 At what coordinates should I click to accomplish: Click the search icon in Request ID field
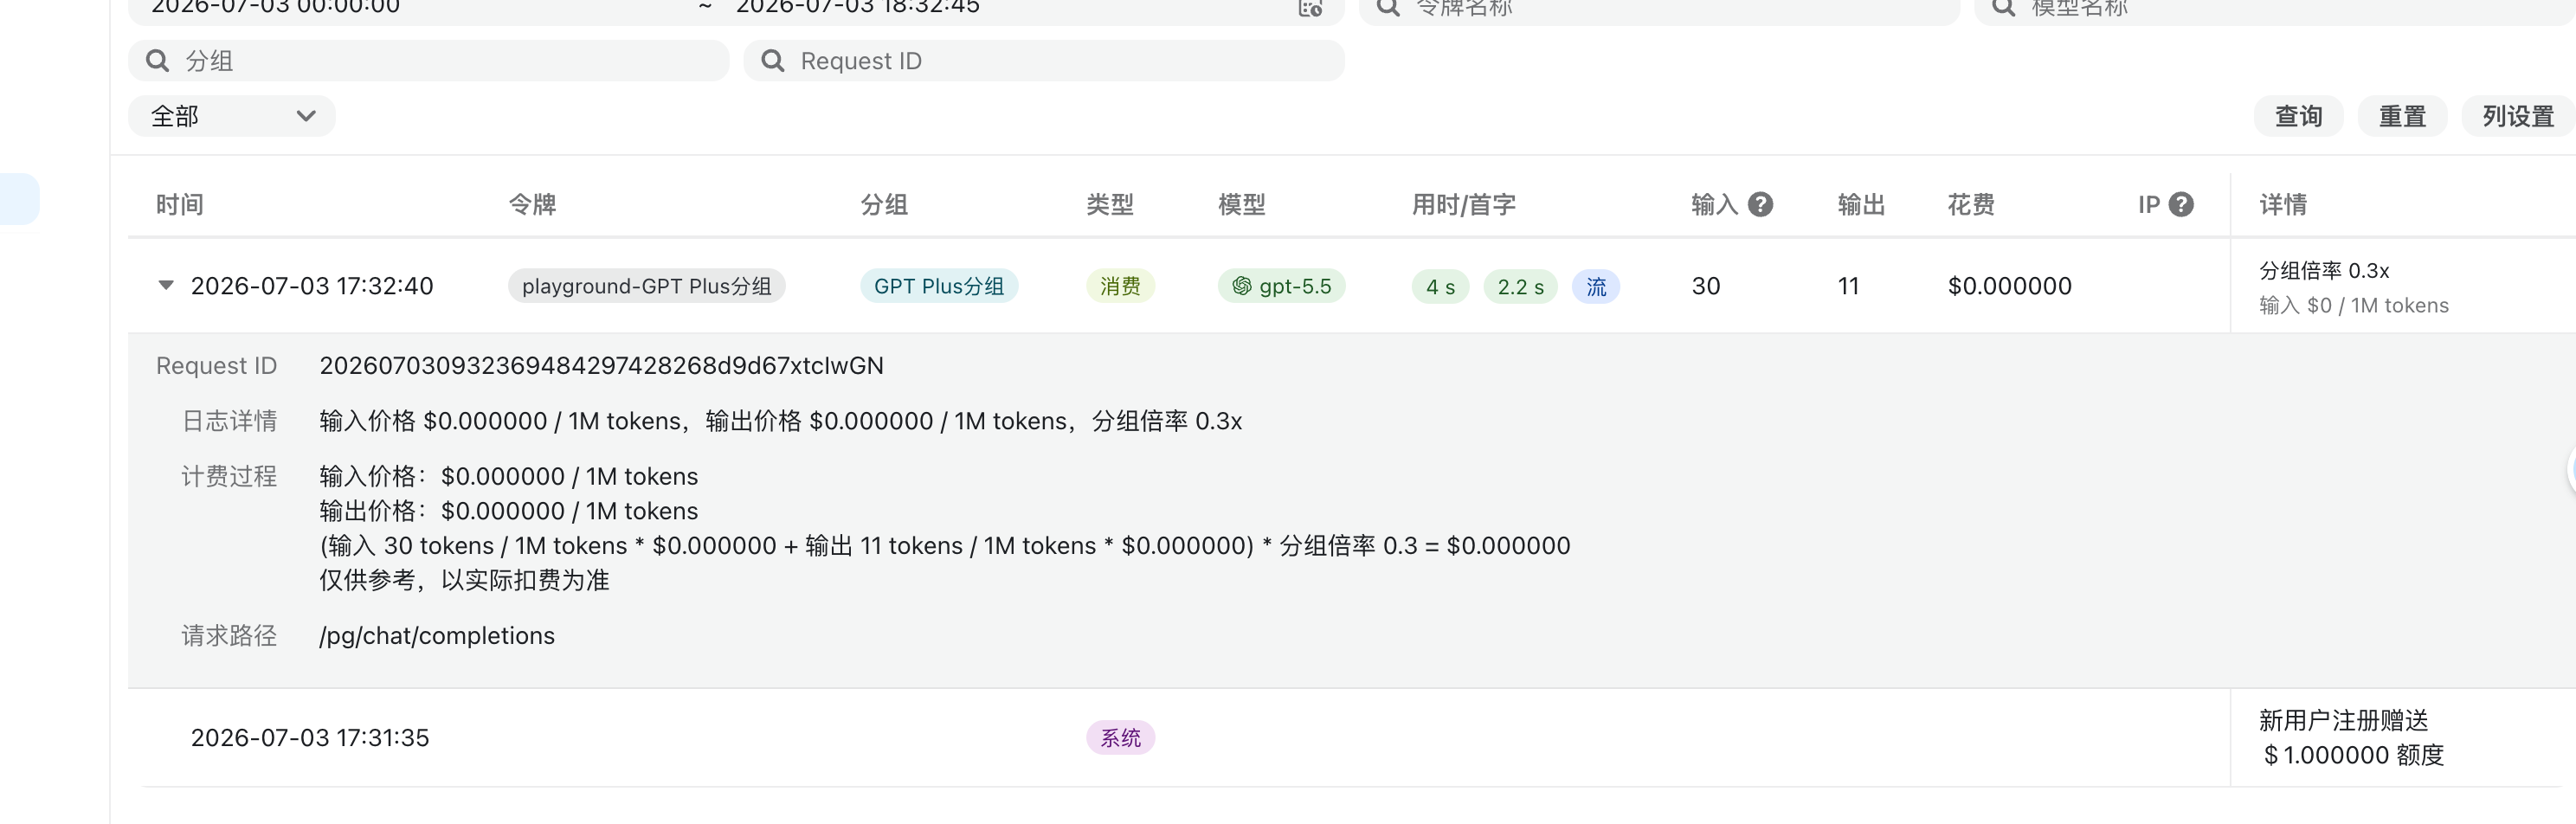click(x=772, y=61)
